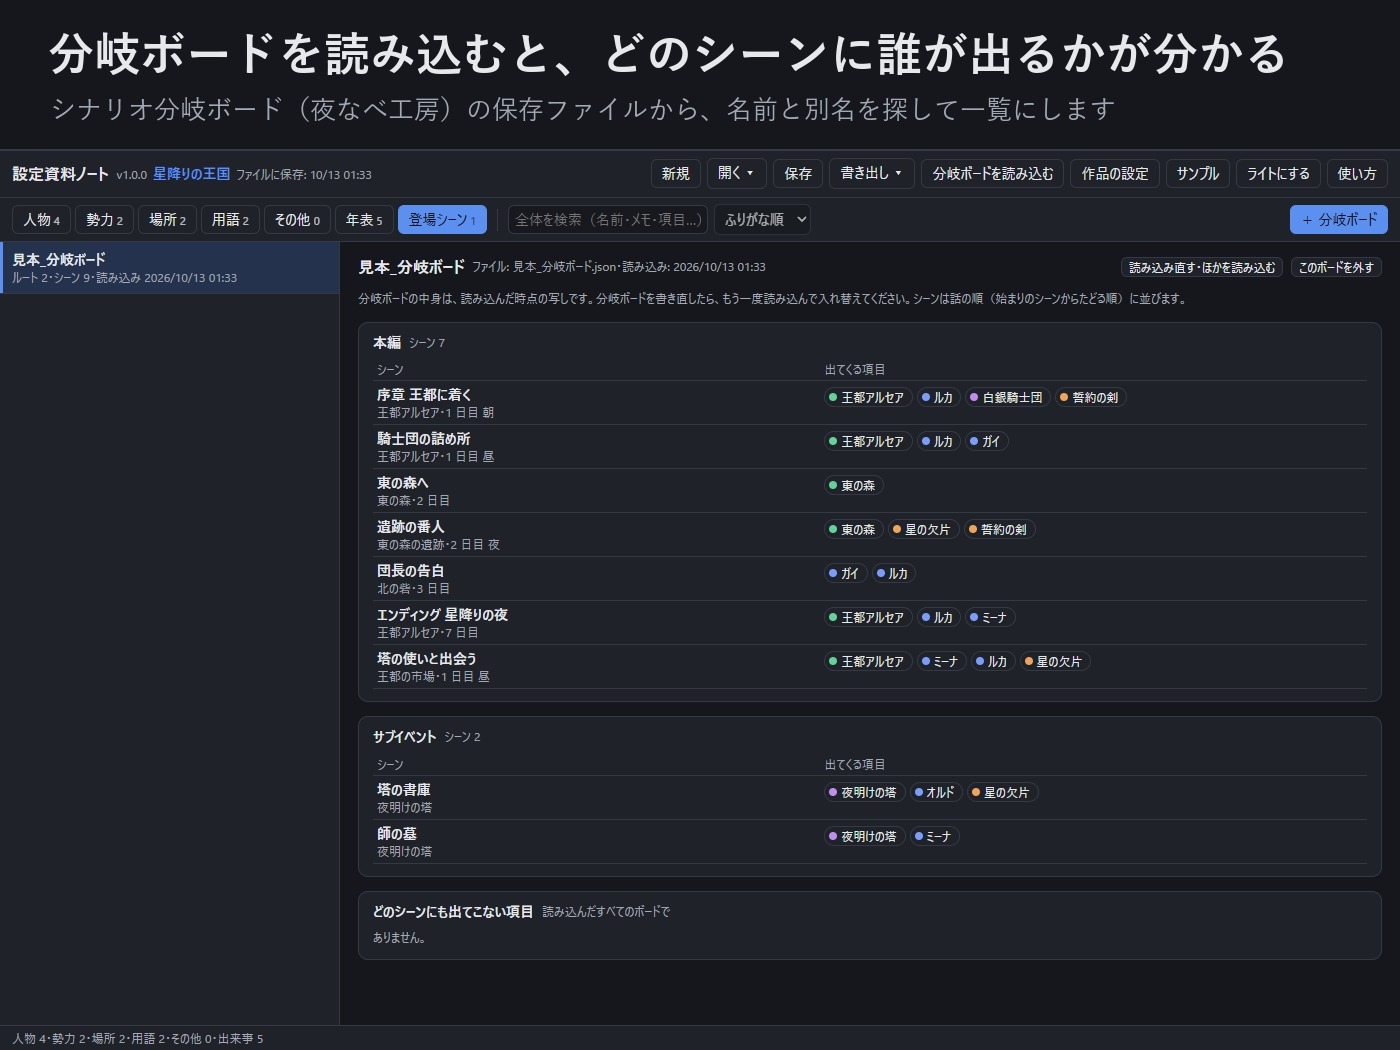Click 読み込み直す・ほかを読み込む button
The height and width of the screenshot is (1050, 1400).
[x=1202, y=268]
